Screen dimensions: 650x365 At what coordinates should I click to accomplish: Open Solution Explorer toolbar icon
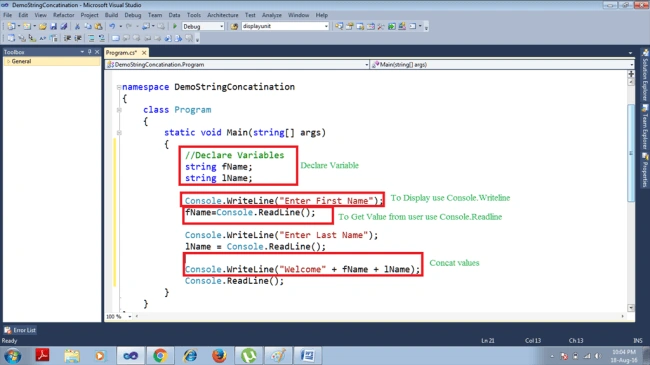[x=339, y=26]
